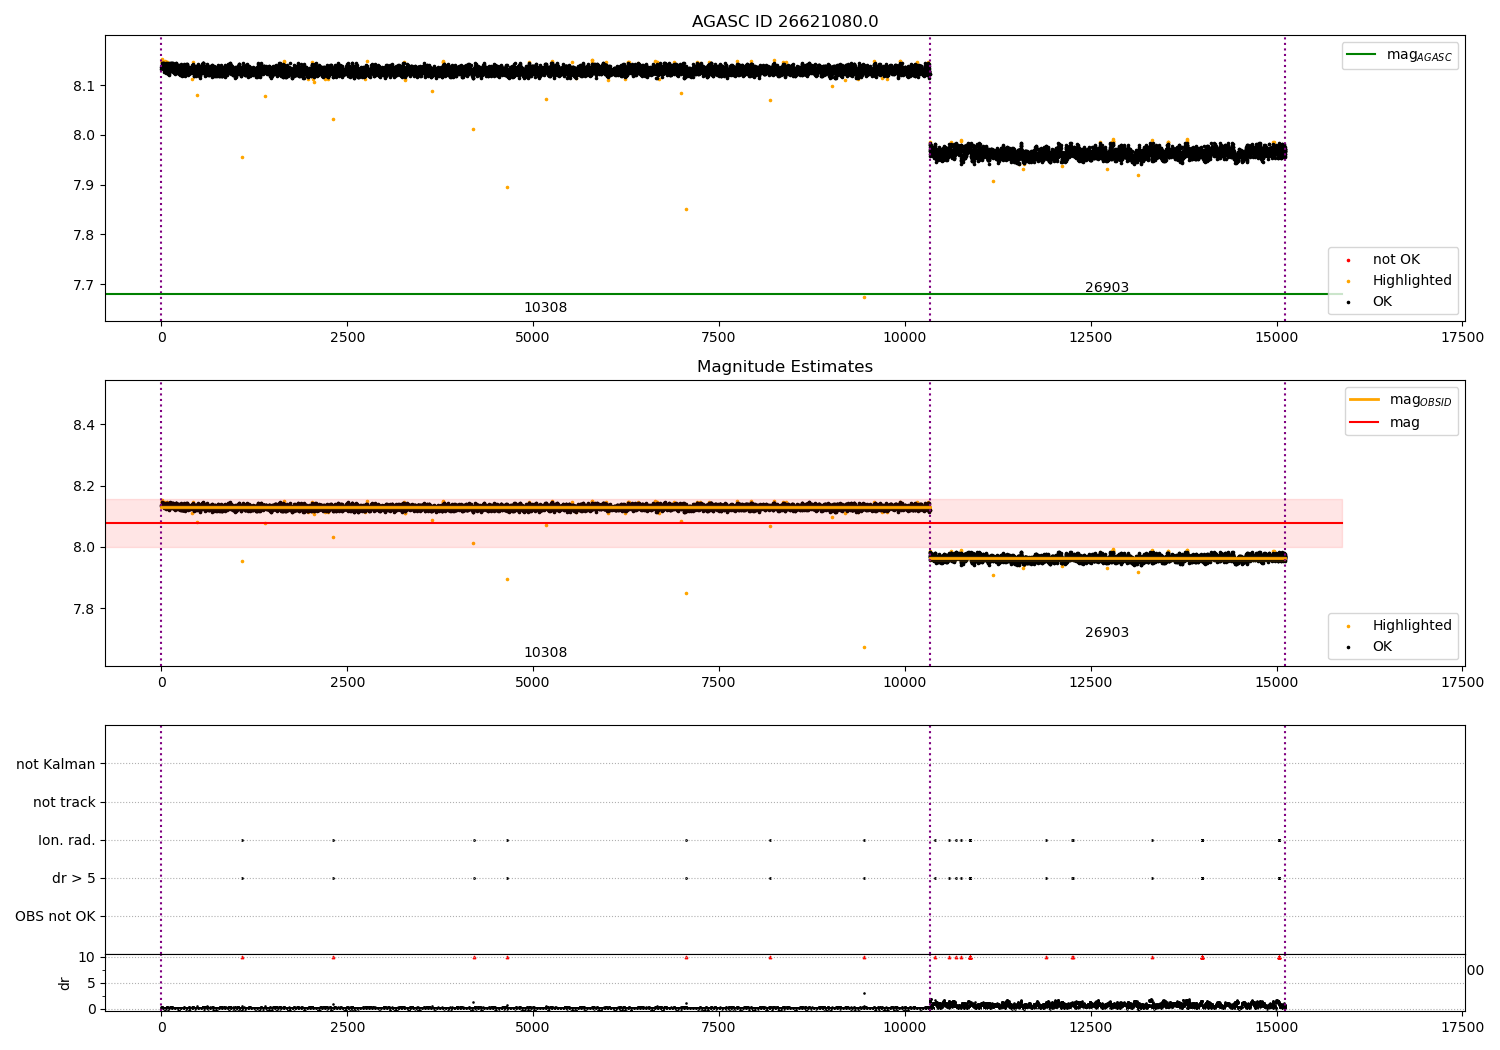Click the '7.8' y-tick in top plot
The width and height of the screenshot is (1500, 1050).
[x=84, y=235]
